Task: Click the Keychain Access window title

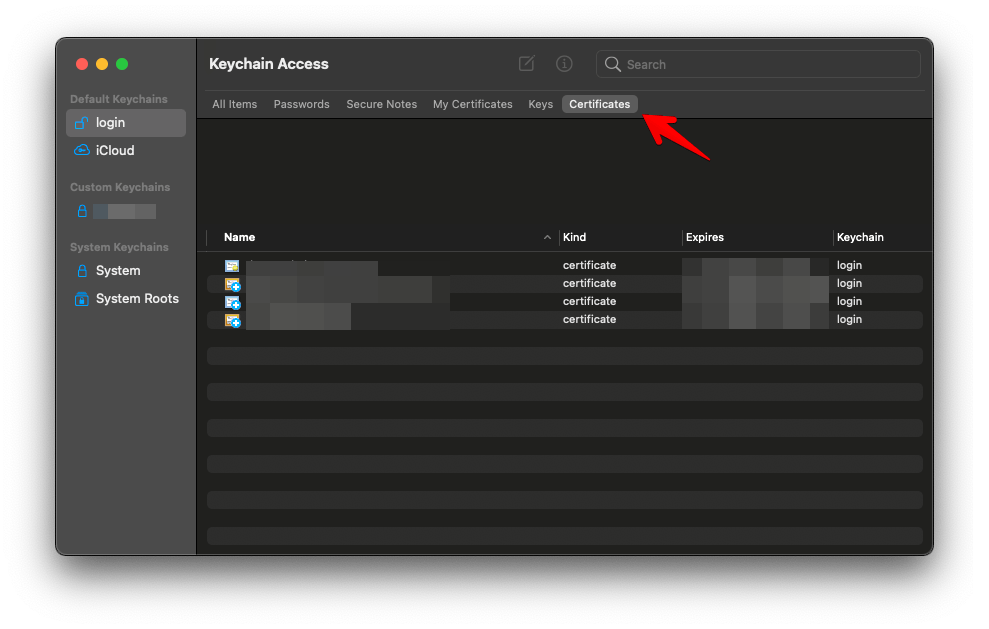Action: [x=269, y=64]
